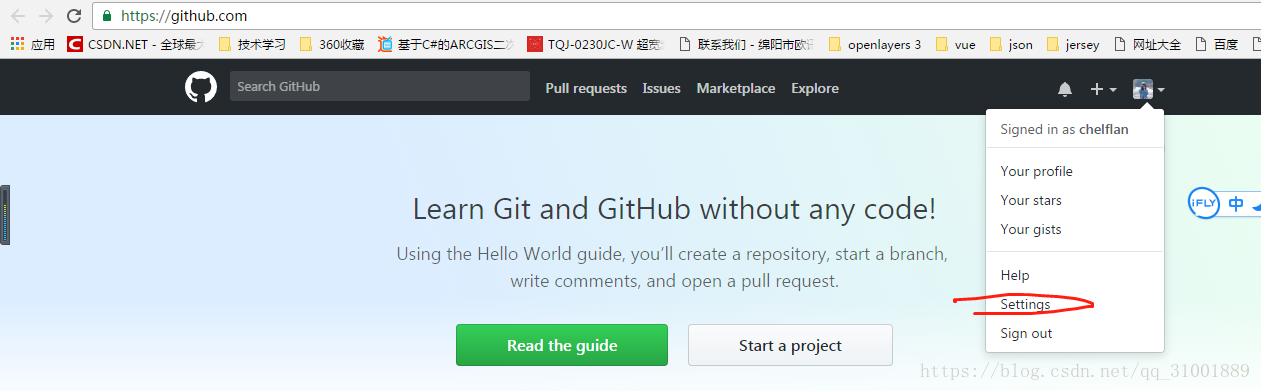Toggle the user avatar menu
Image resolution: width=1261 pixels, height=391 pixels.
(x=1148, y=89)
